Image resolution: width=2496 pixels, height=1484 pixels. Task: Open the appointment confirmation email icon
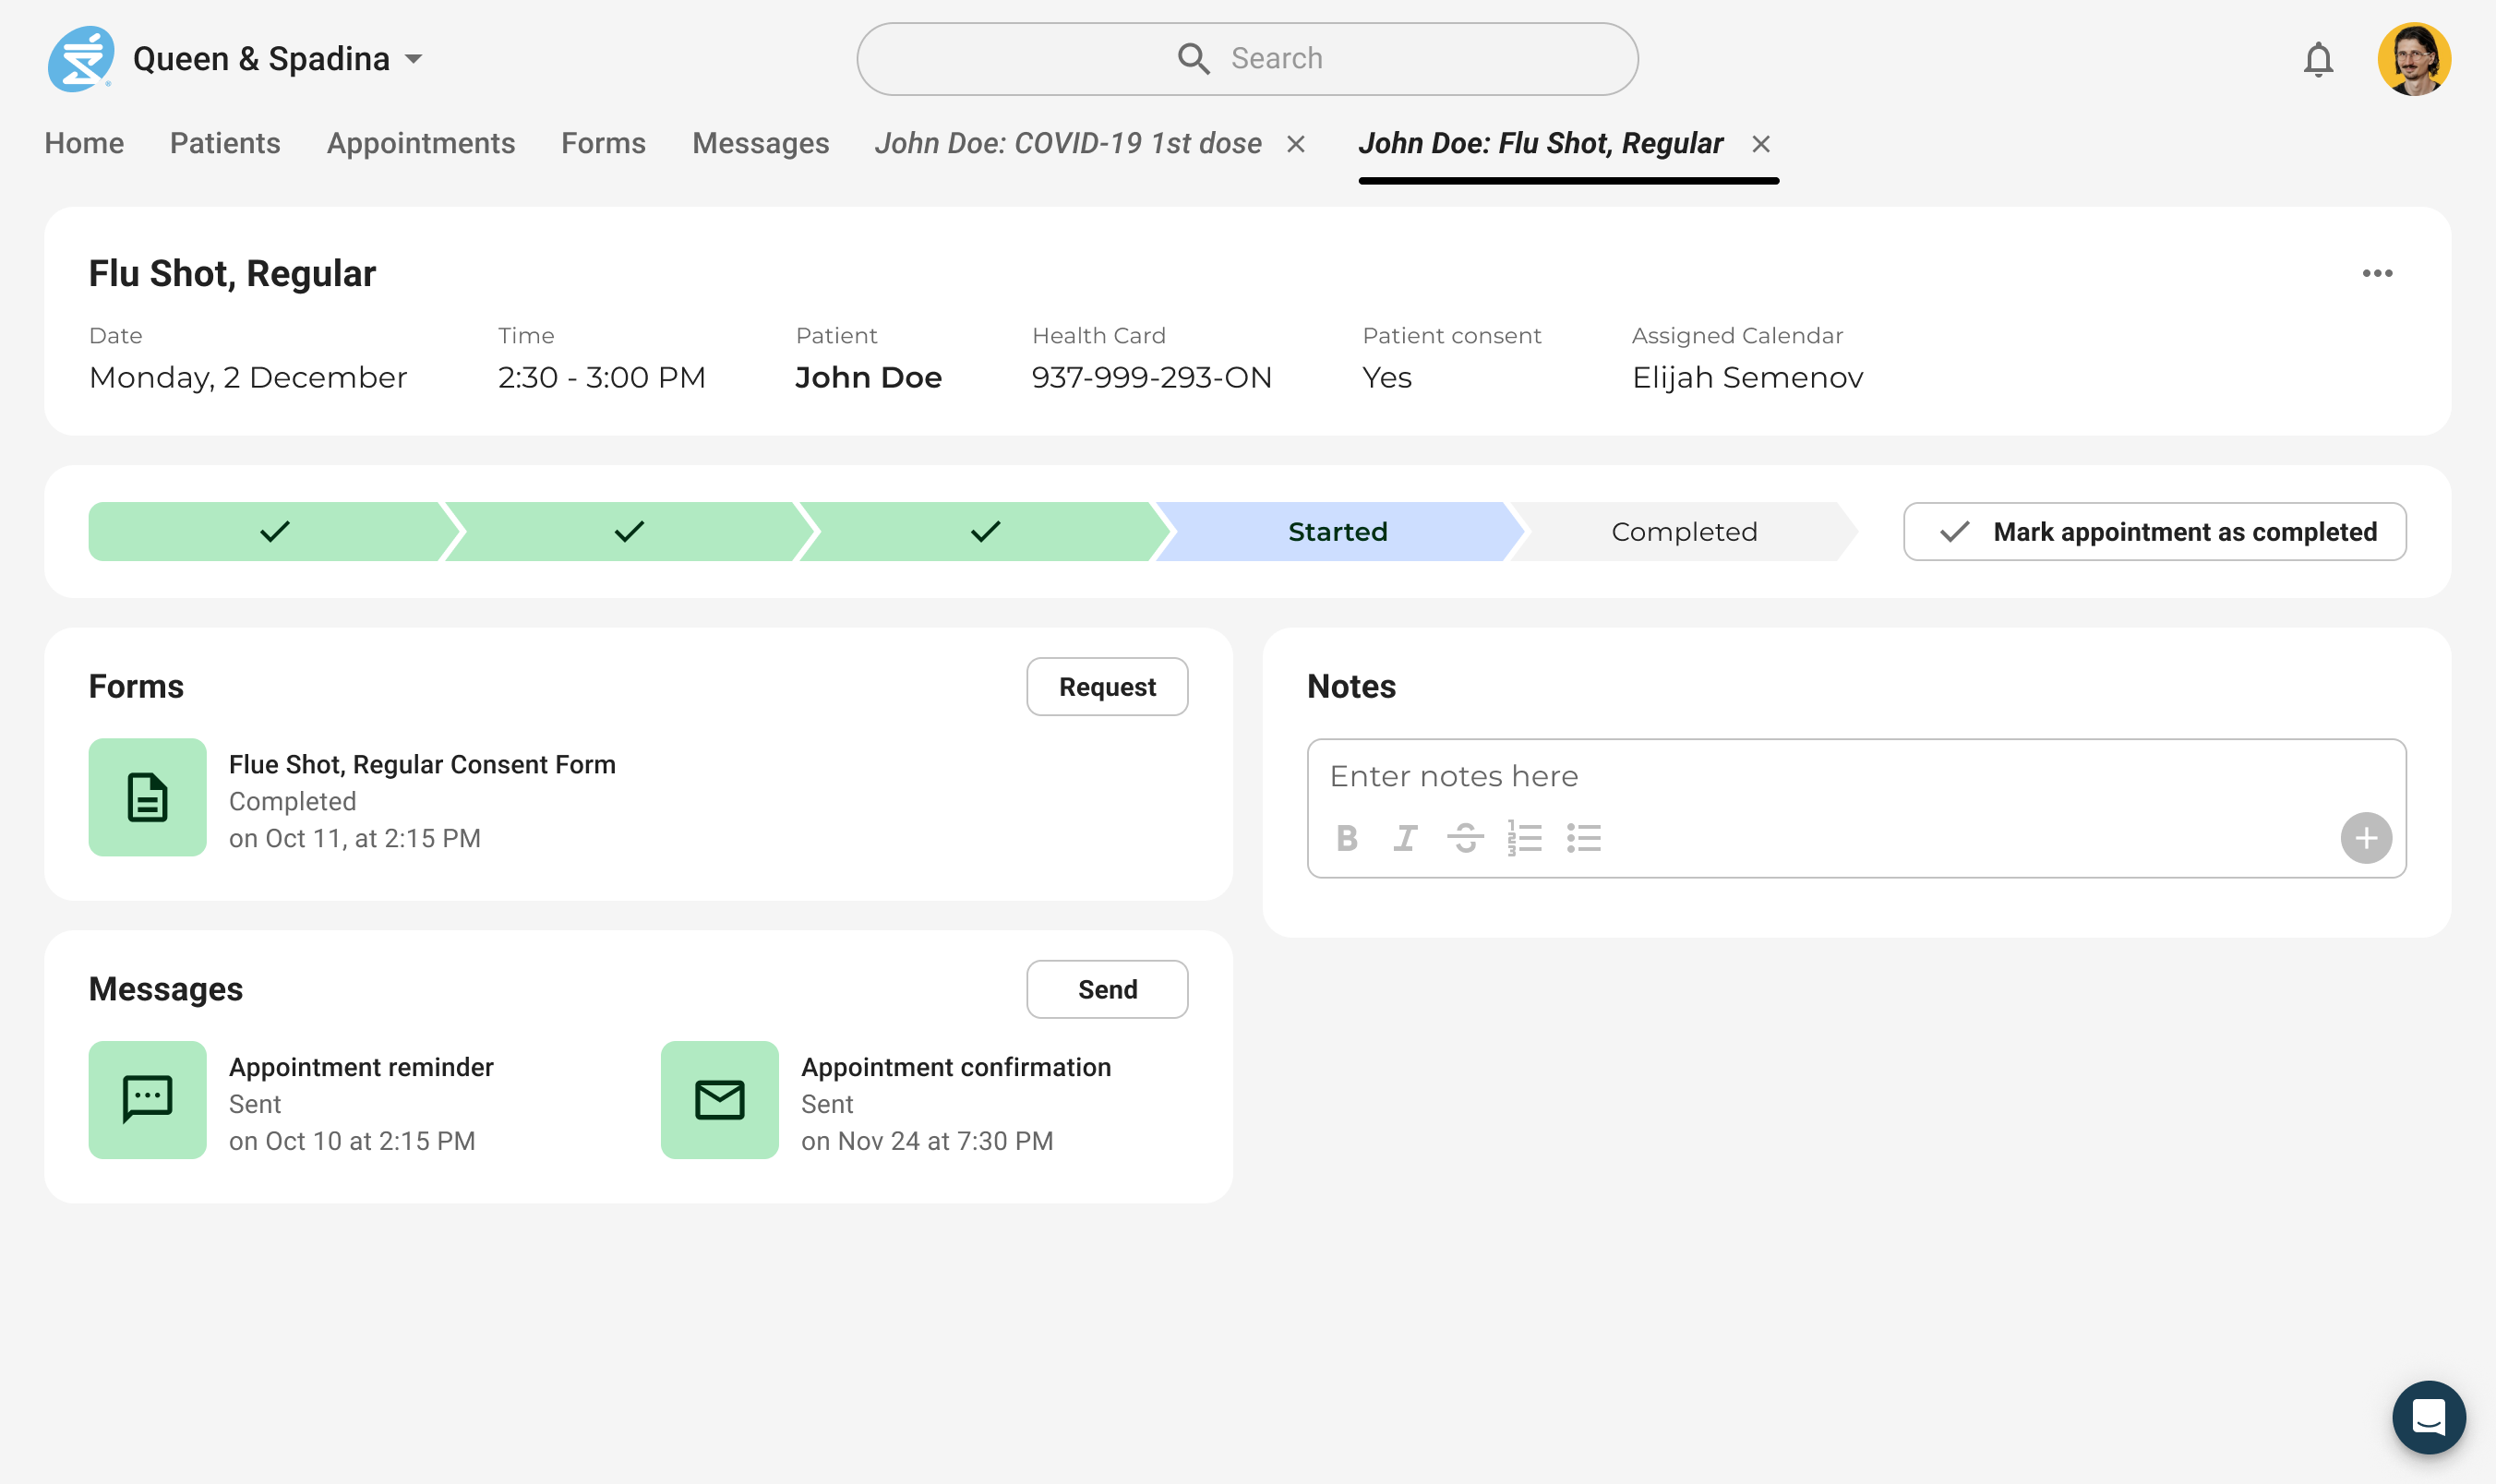[x=719, y=1100]
